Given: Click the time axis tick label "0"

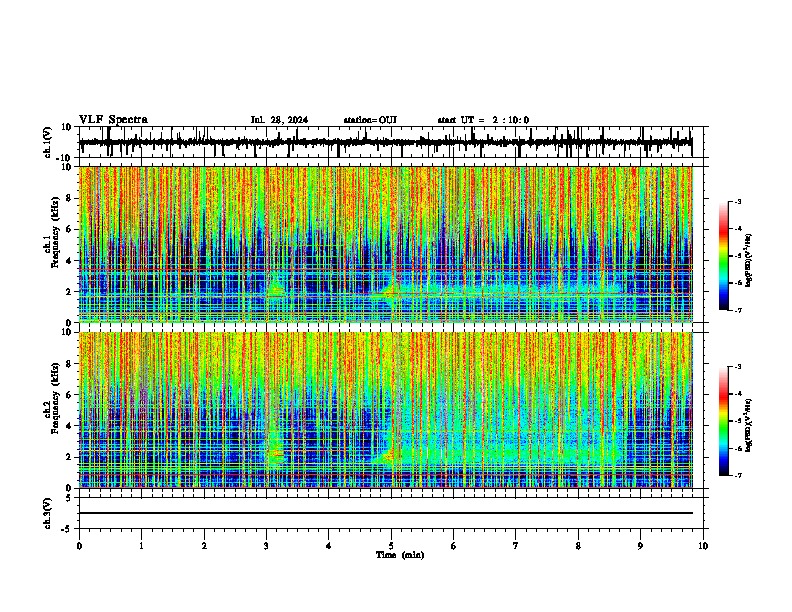Looking at the screenshot, I should [x=79, y=546].
